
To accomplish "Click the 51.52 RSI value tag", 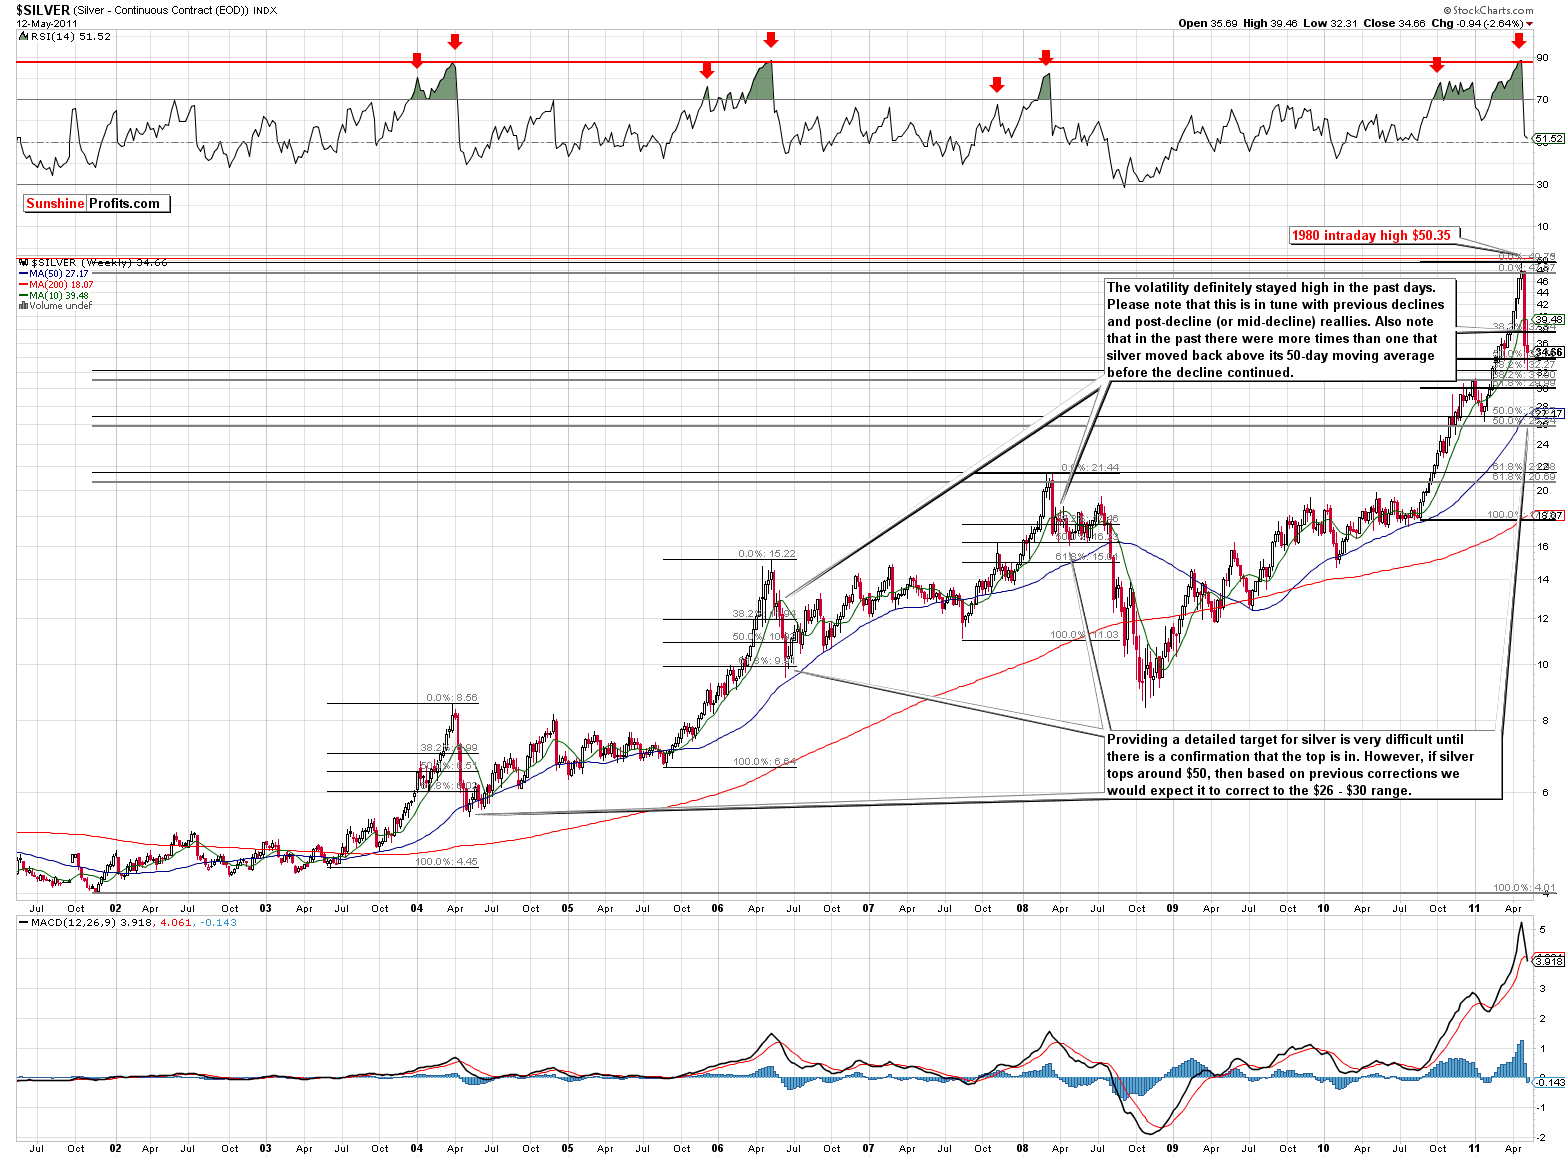I will 1548,139.
